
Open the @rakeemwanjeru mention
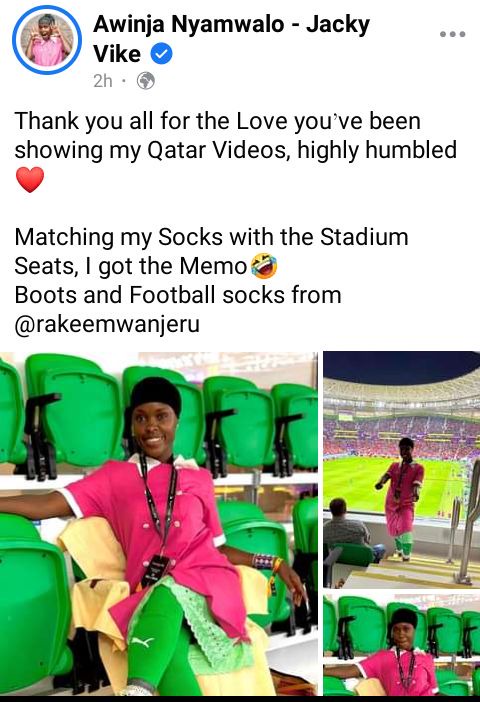pyautogui.click(x=107, y=324)
